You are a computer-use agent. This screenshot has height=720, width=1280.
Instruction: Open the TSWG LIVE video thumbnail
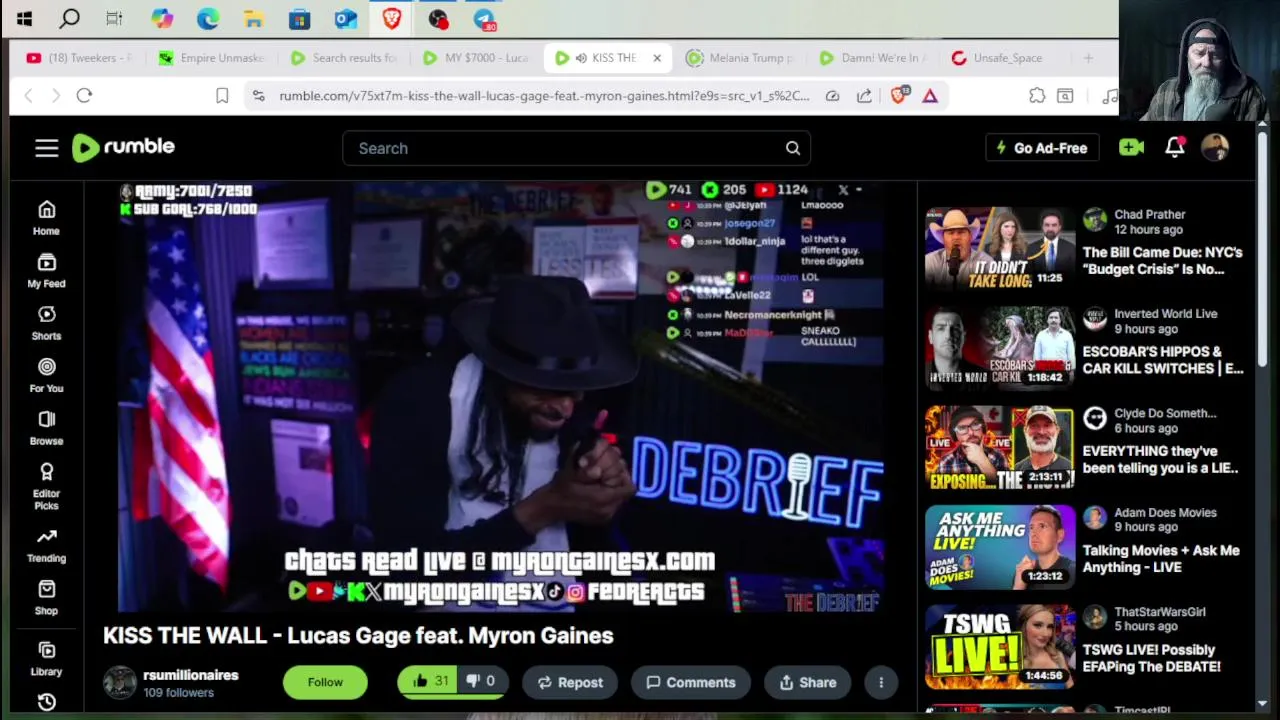pyautogui.click(x=1000, y=645)
